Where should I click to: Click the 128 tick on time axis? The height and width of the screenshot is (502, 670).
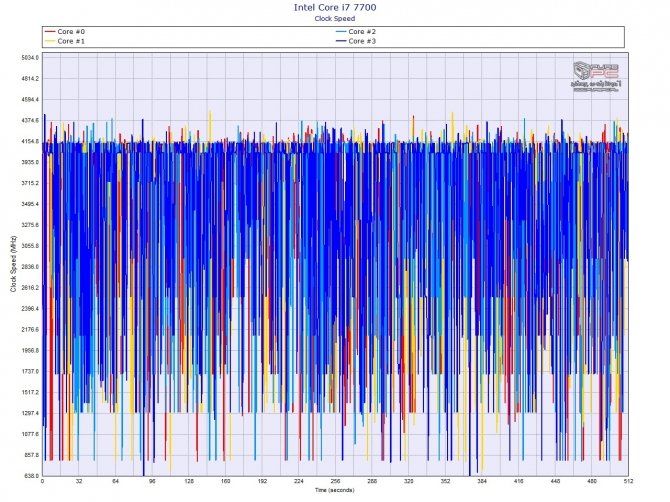(x=189, y=481)
